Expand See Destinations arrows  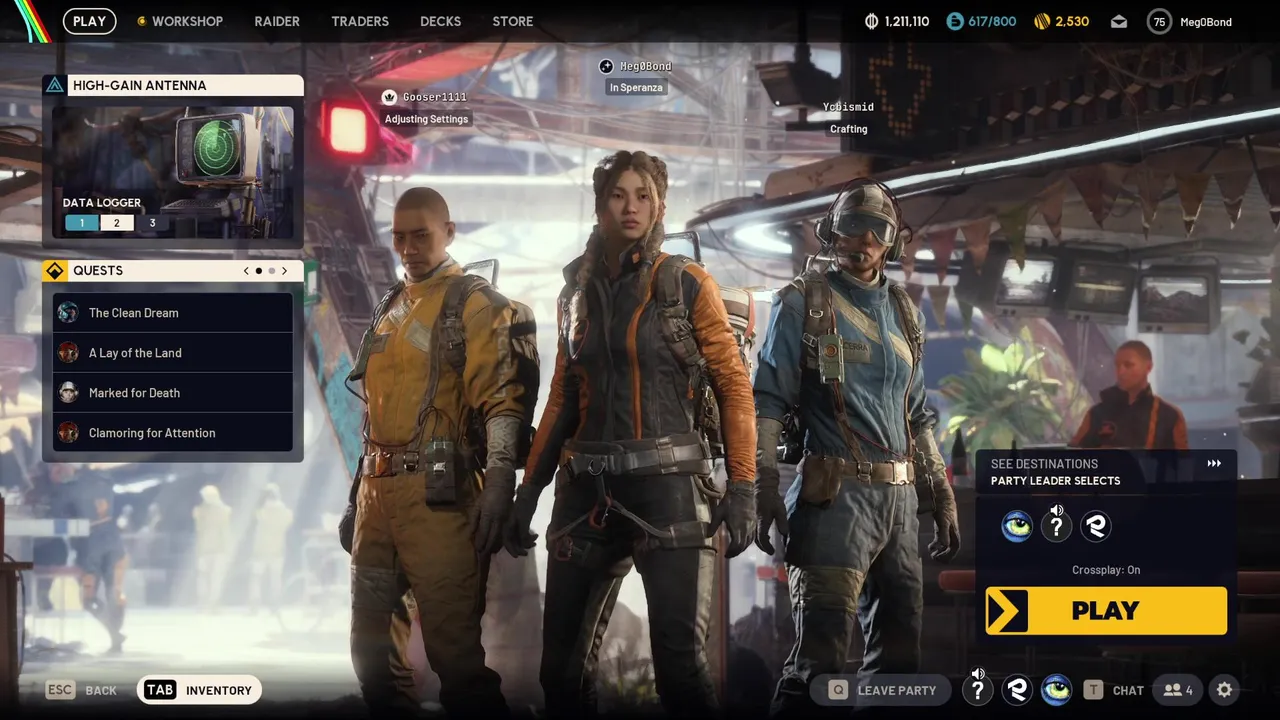tap(1214, 463)
